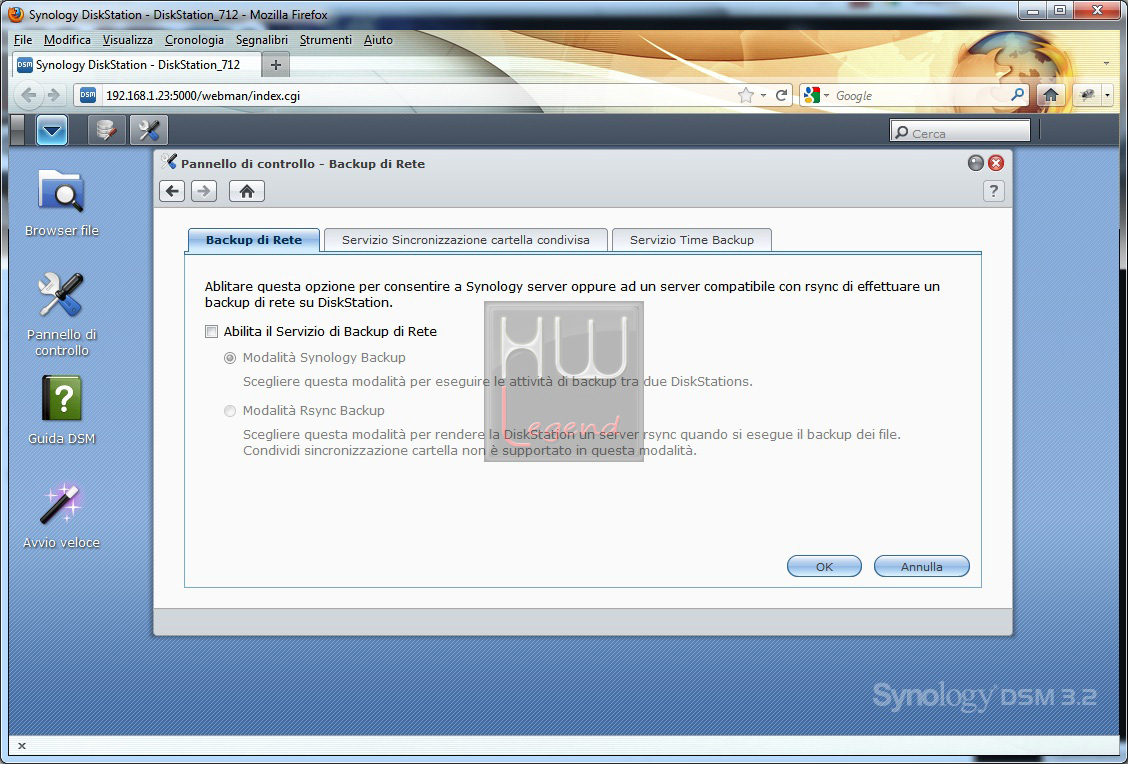
Task: Go back in the control panel window
Action: coord(172,191)
